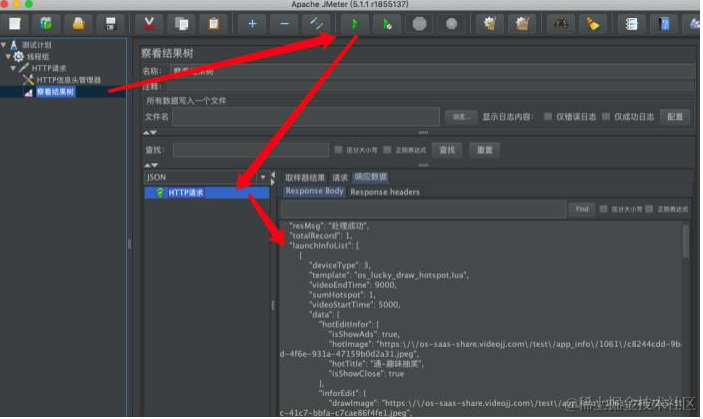Screen dimensions: 703x419
Task: Select 线程组 in the test plan tree
Action: point(38,56)
